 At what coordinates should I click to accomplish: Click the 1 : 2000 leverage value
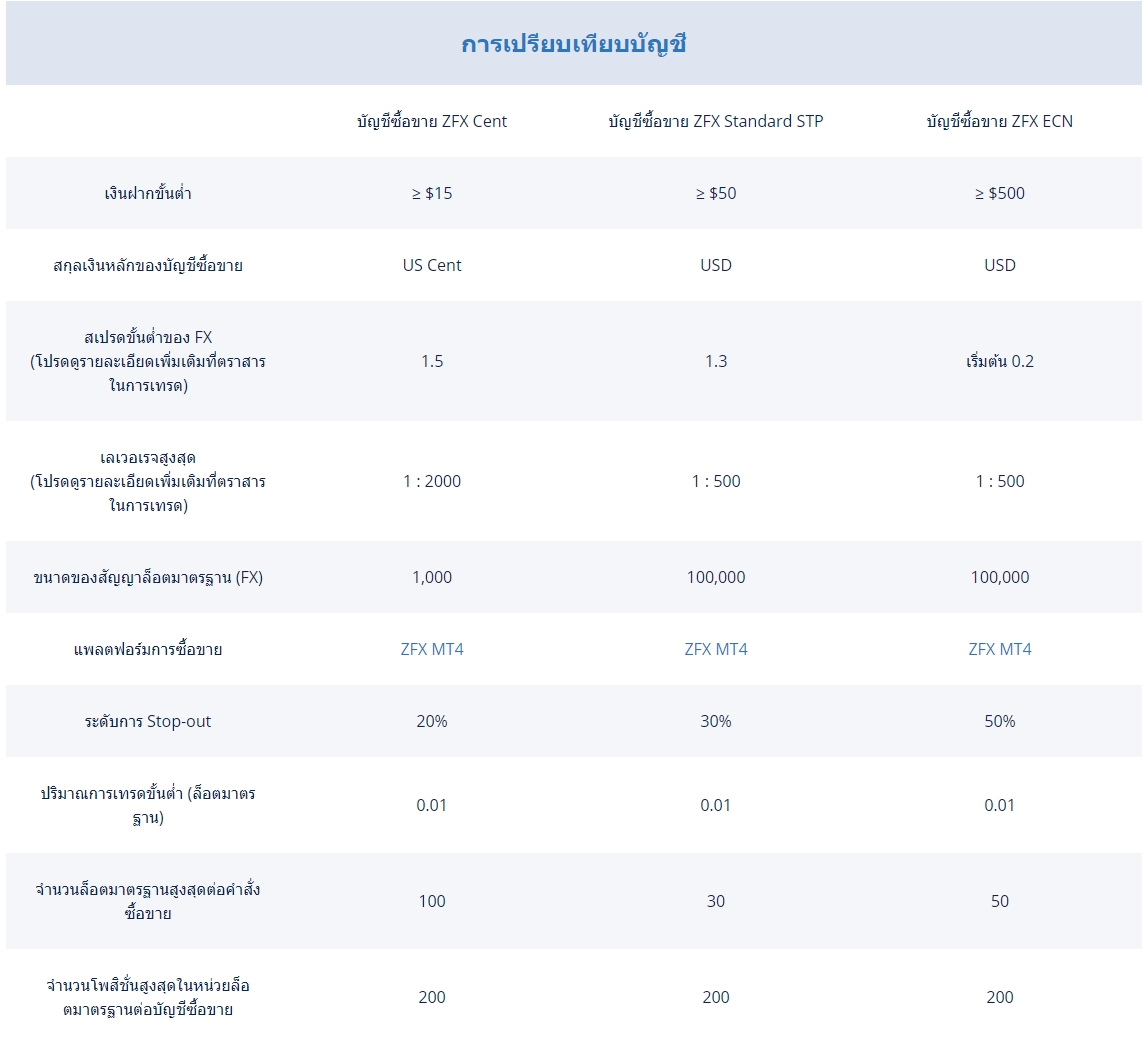432,482
